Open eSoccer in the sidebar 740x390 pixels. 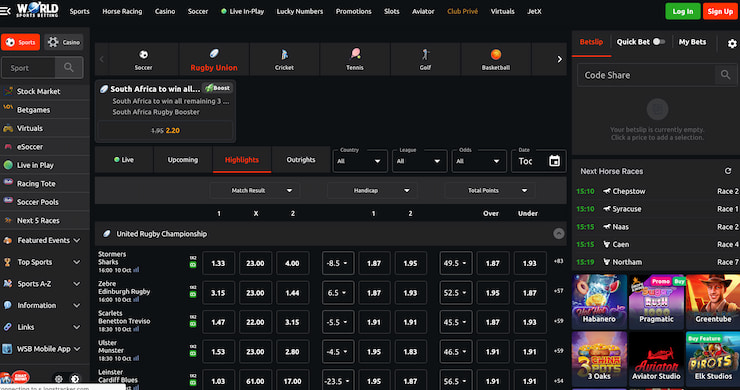[x=45, y=146]
